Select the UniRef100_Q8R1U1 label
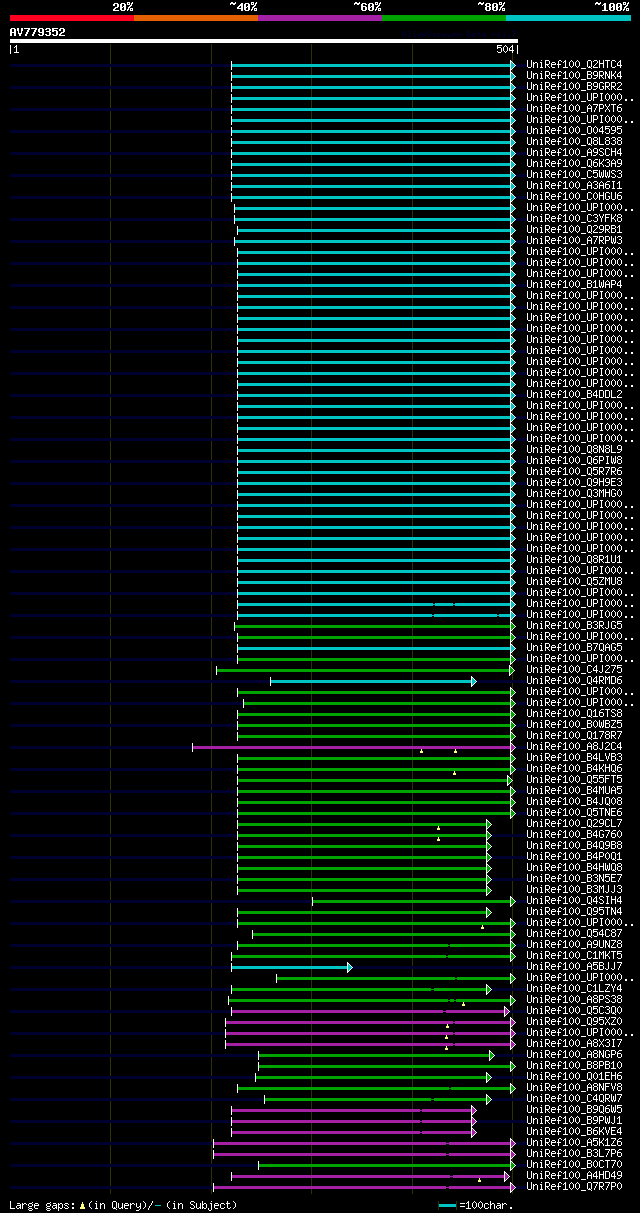This screenshot has height=1213, width=640. [x=574, y=559]
